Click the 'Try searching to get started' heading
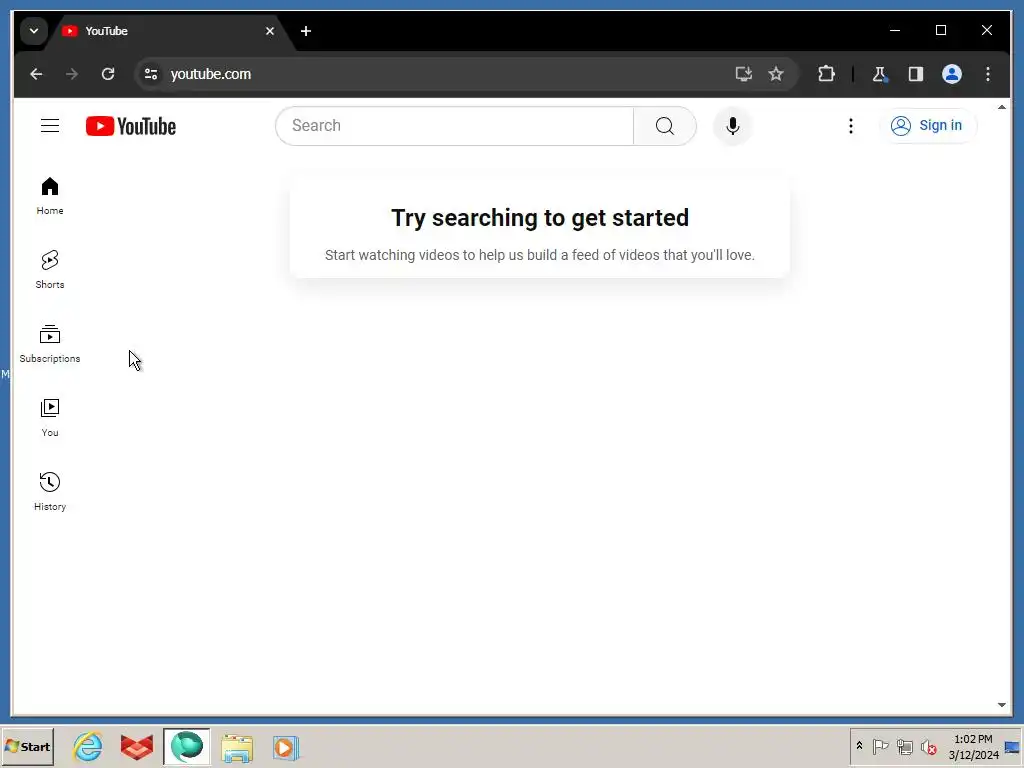 coord(539,217)
